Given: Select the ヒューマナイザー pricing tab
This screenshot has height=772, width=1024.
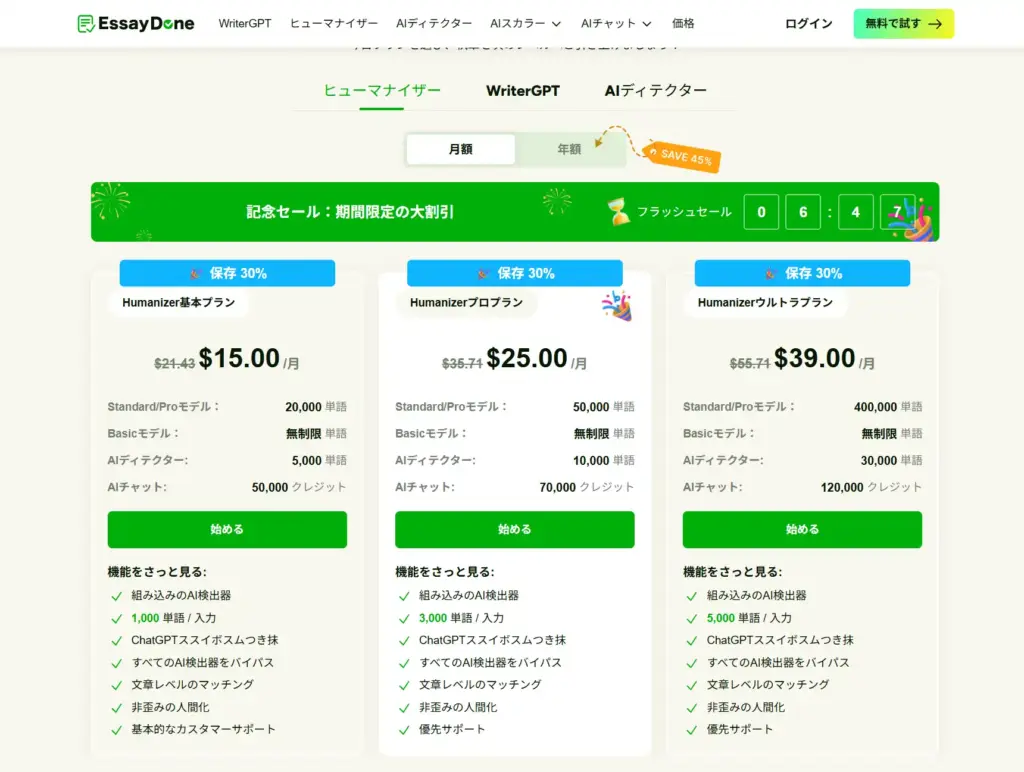Looking at the screenshot, I should tap(382, 91).
